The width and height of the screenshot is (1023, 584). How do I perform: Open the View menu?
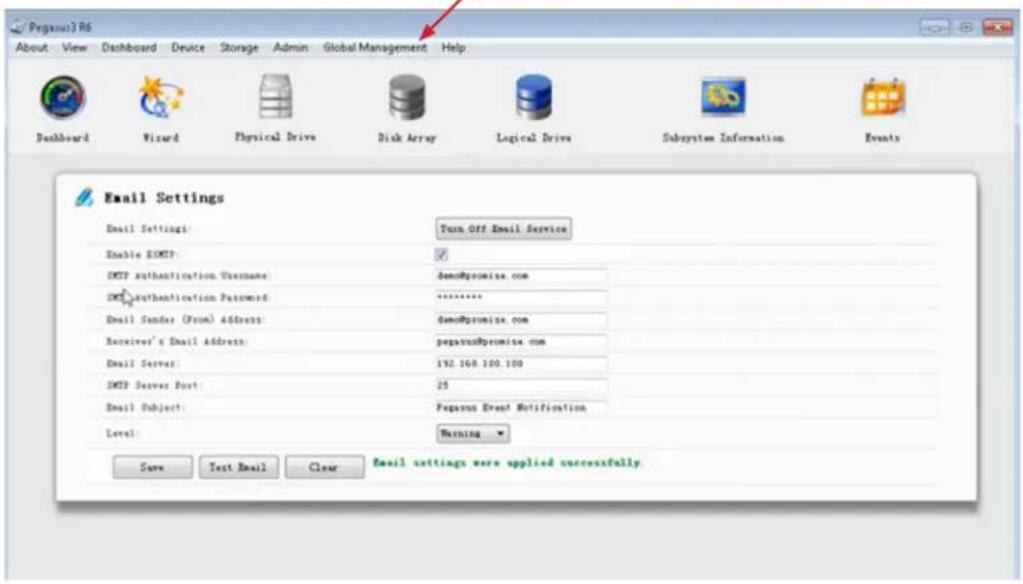coord(74,48)
